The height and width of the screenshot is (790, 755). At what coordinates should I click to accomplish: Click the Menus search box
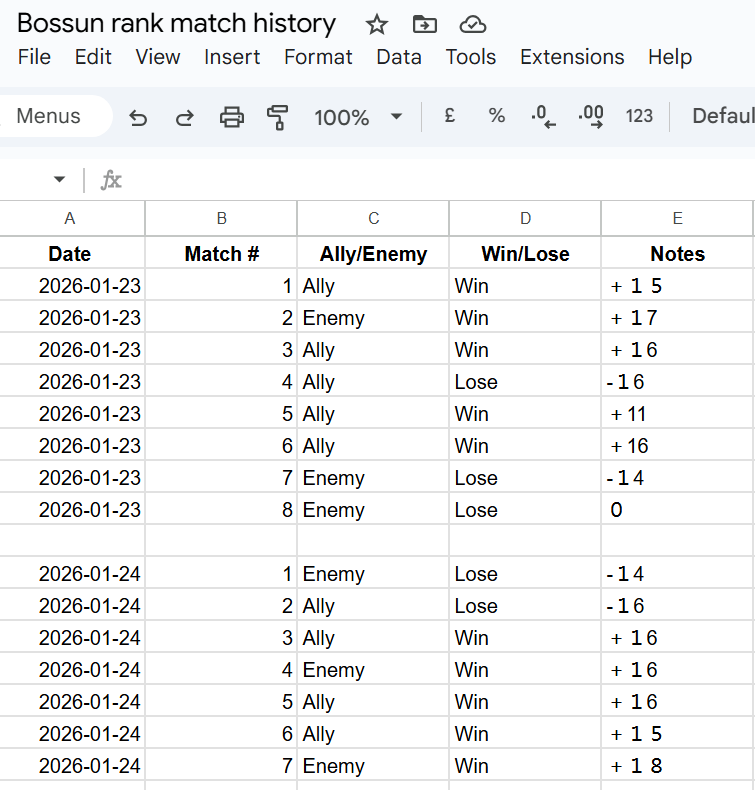pyautogui.click(x=55, y=116)
